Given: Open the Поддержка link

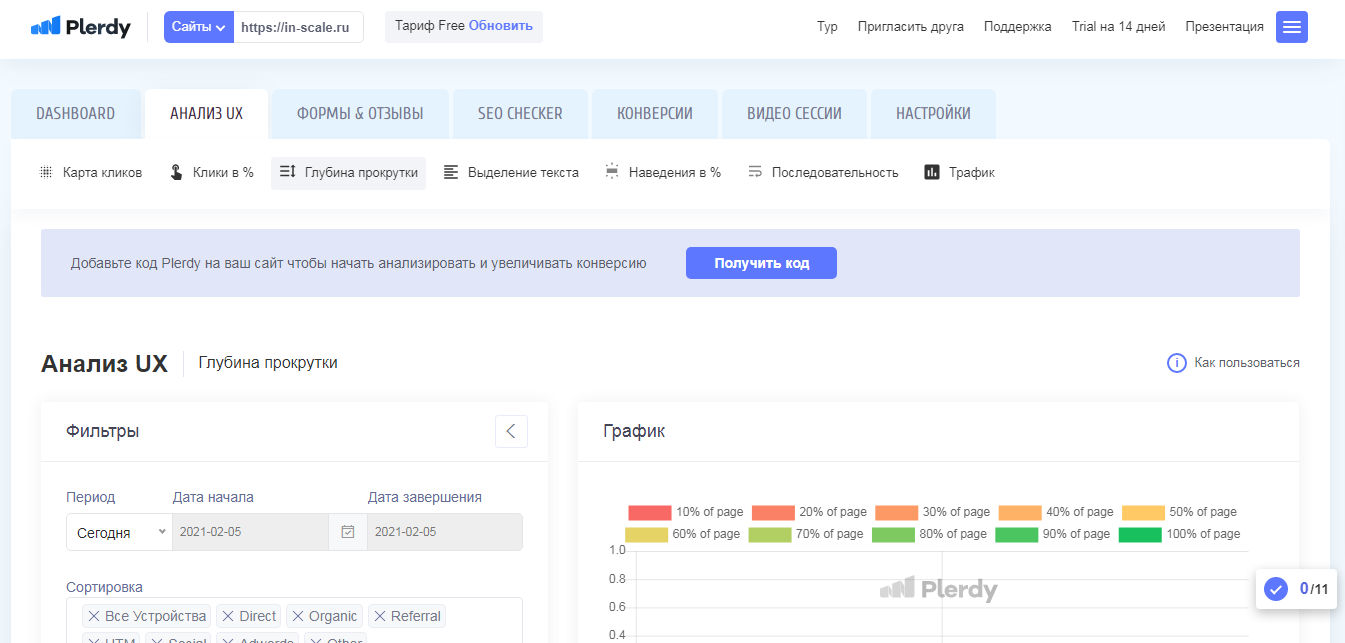Looking at the screenshot, I should pos(1018,27).
